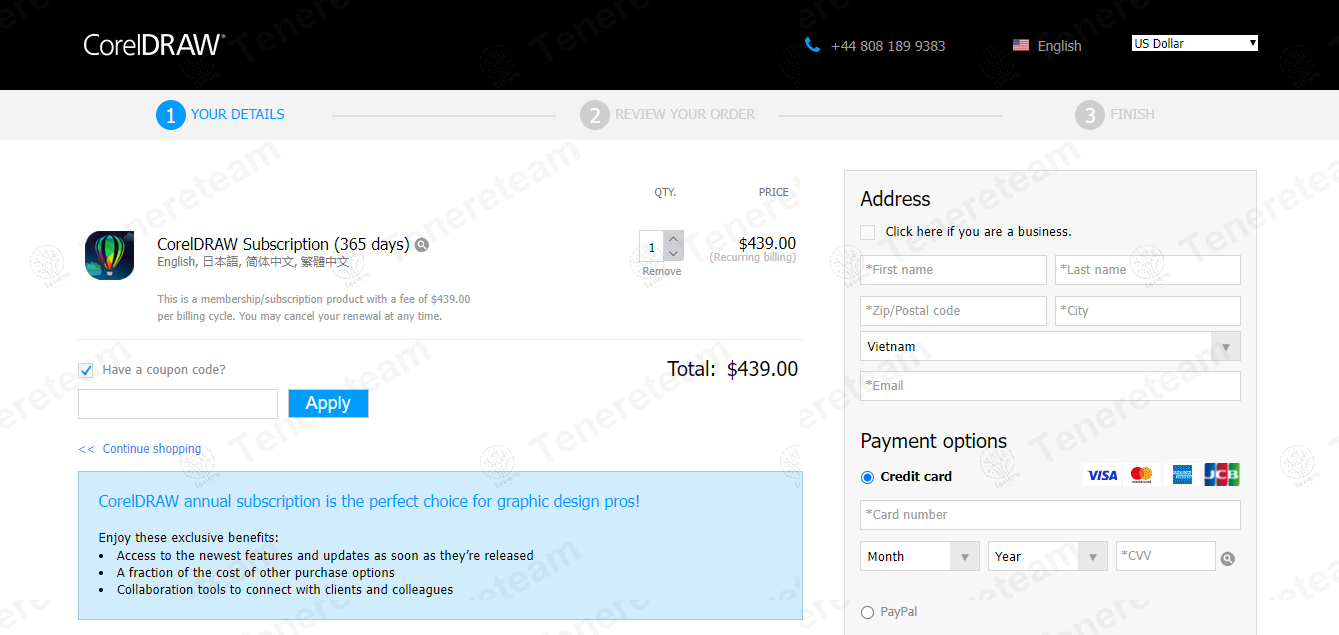Expand the Vietnam country dropdown
This screenshot has width=1339, height=635.
(x=1049, y=347)
